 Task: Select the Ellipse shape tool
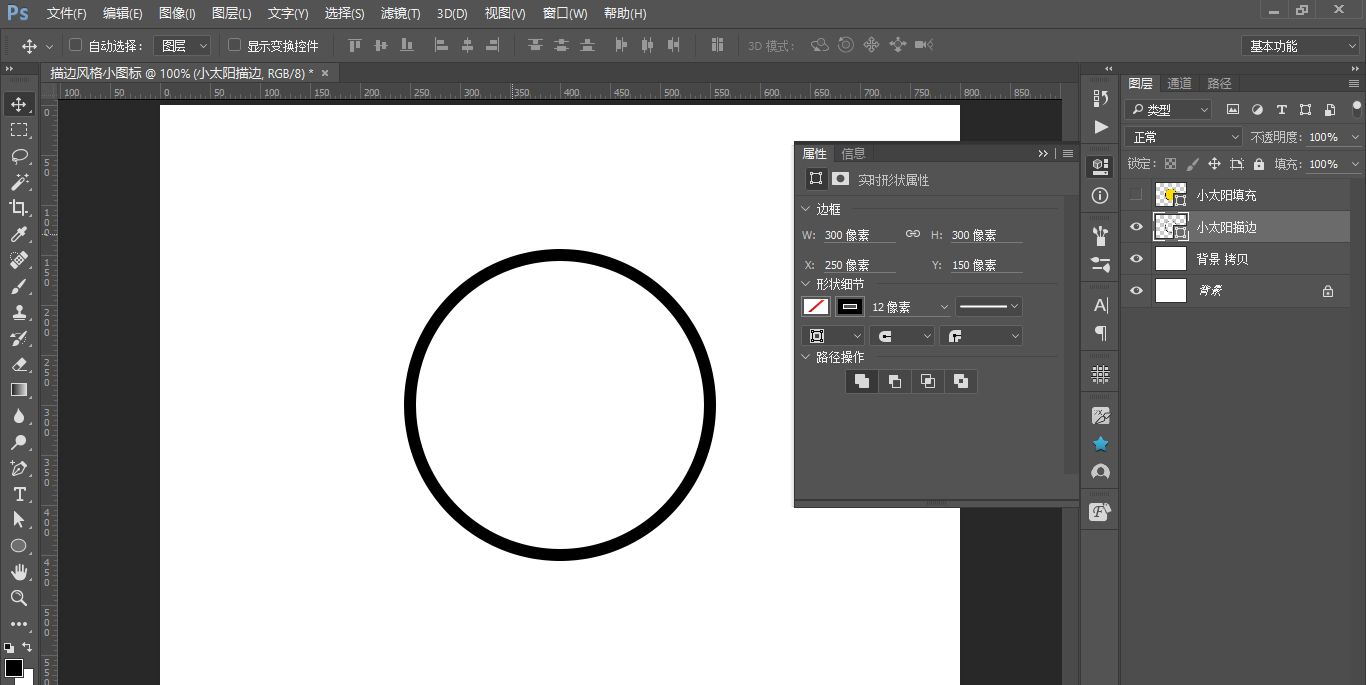tap(19, 546)
